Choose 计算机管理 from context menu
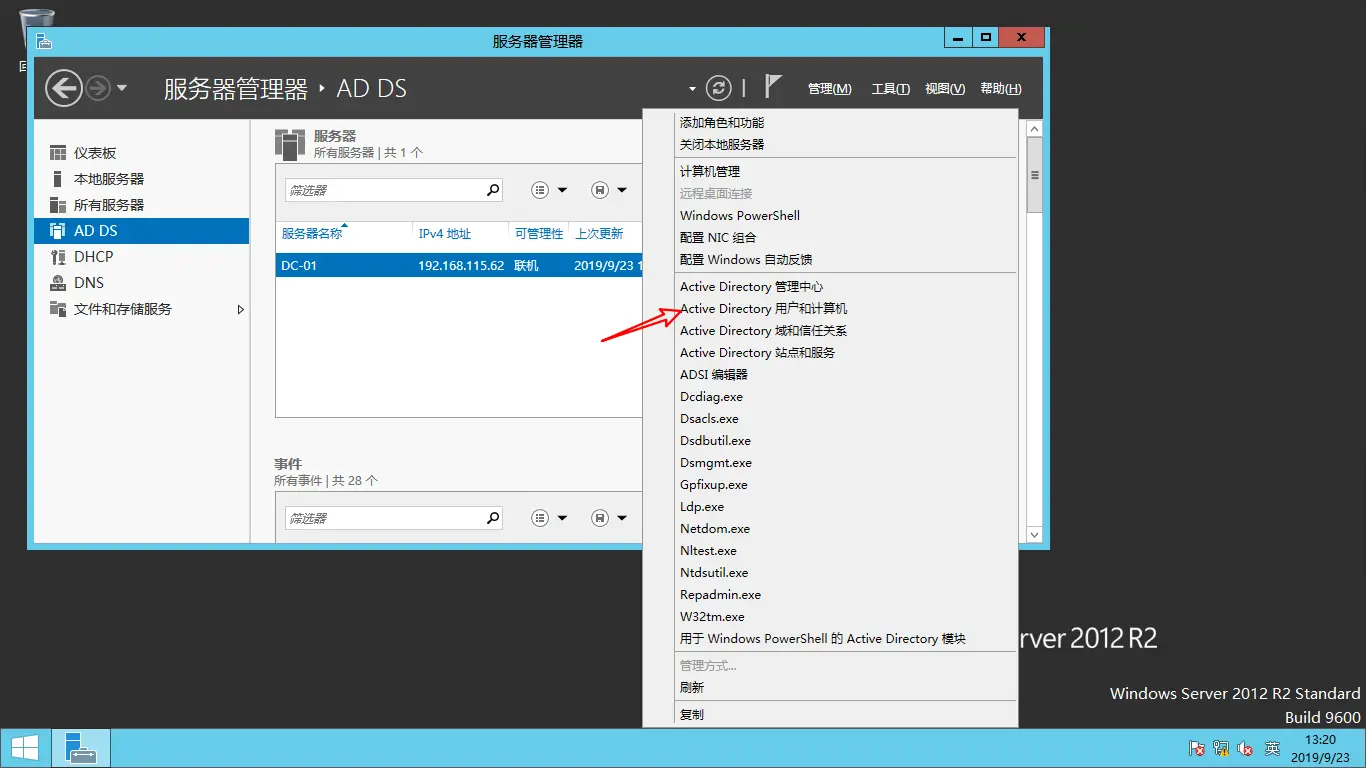This screenshot has width=1366, height=768. (x=830, y=172)
